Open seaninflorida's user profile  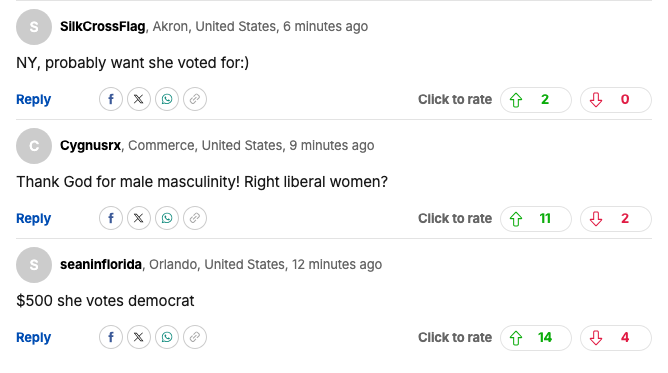[101, 264]
